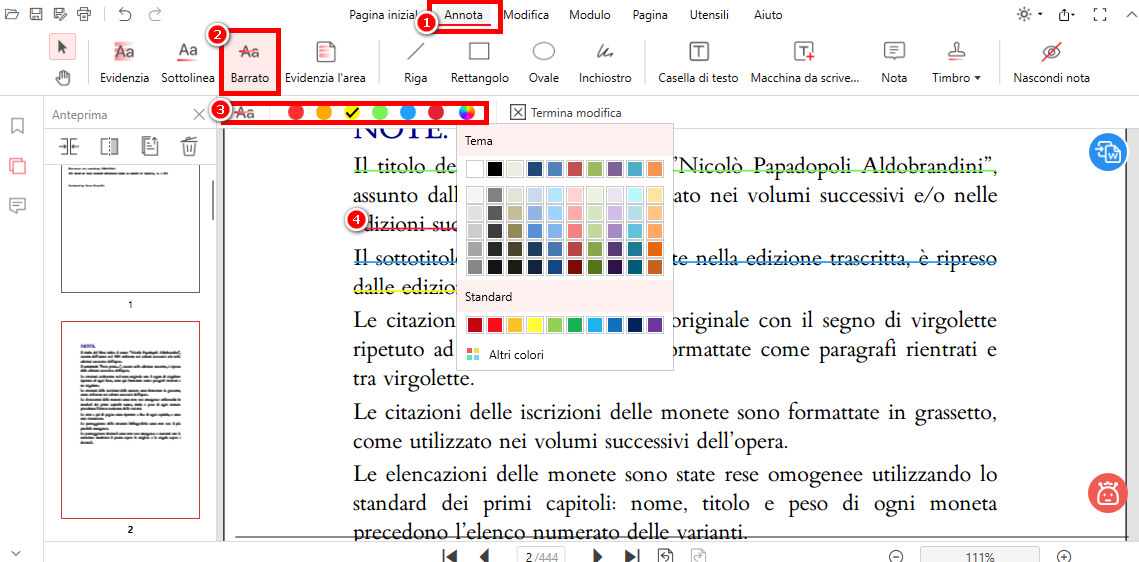The height and width of the screenshot is (562, 1139).
Task: Open the Utensili tab
Action: coord(710,15)
